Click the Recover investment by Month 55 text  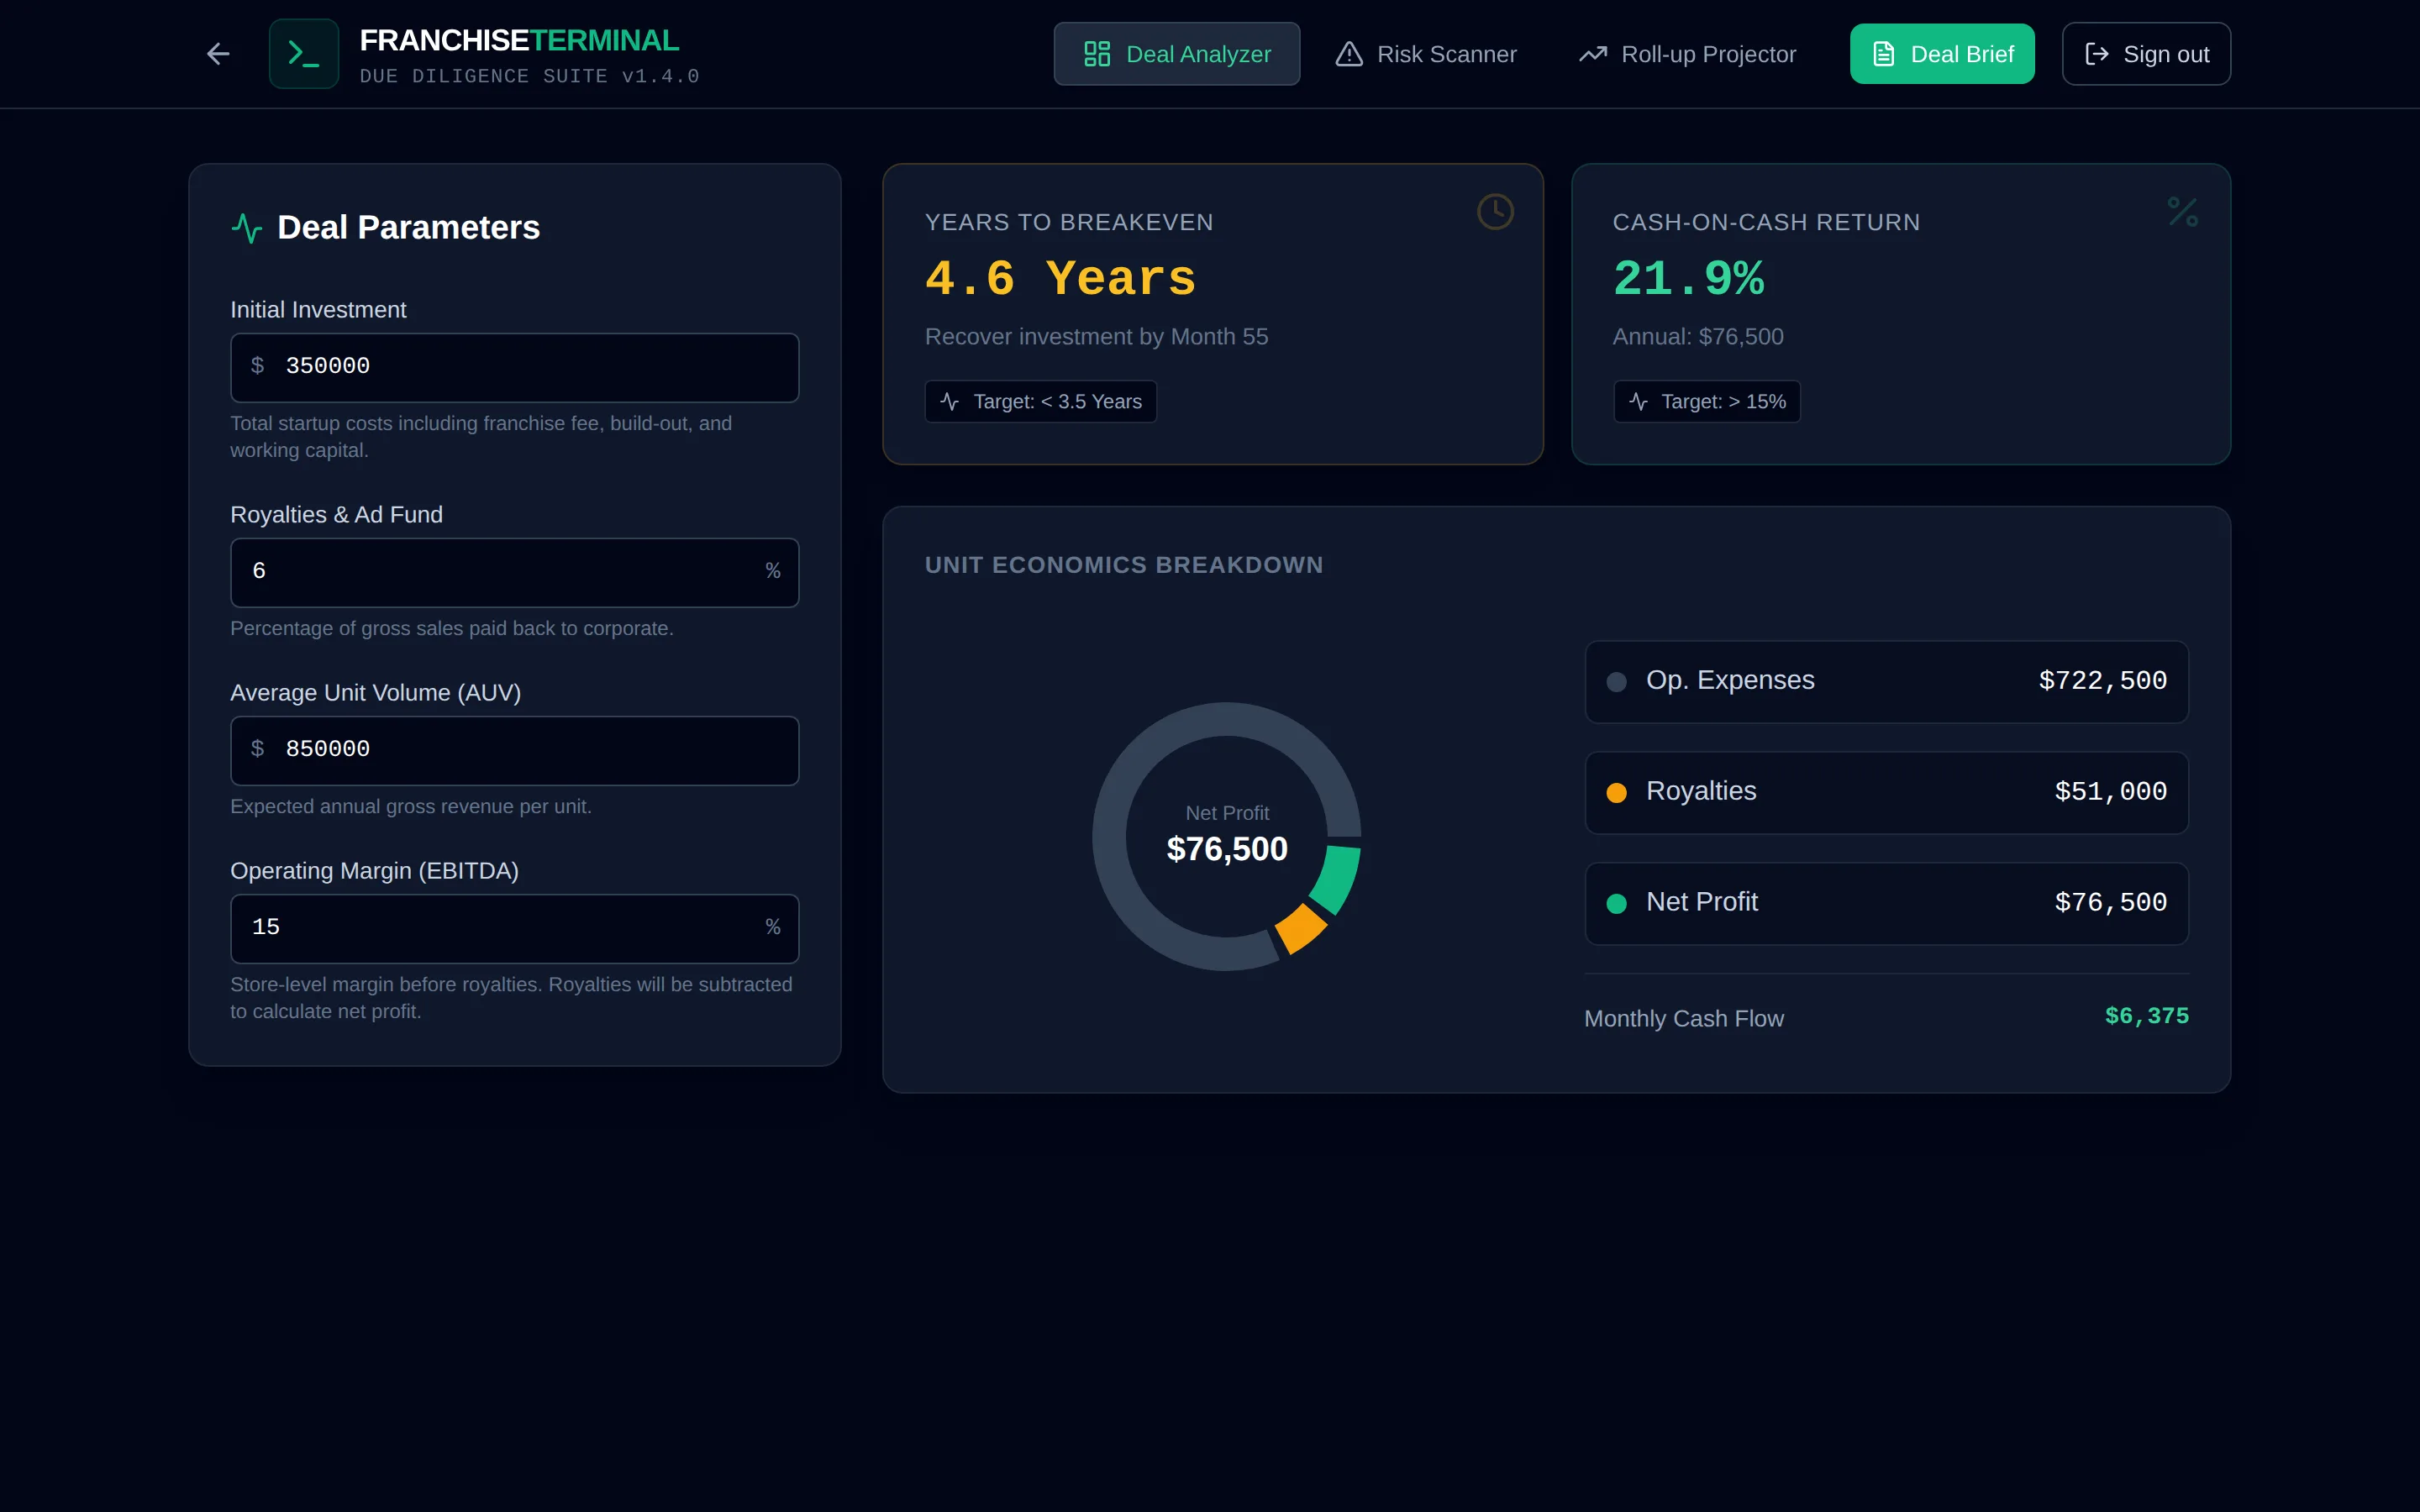1096,337
